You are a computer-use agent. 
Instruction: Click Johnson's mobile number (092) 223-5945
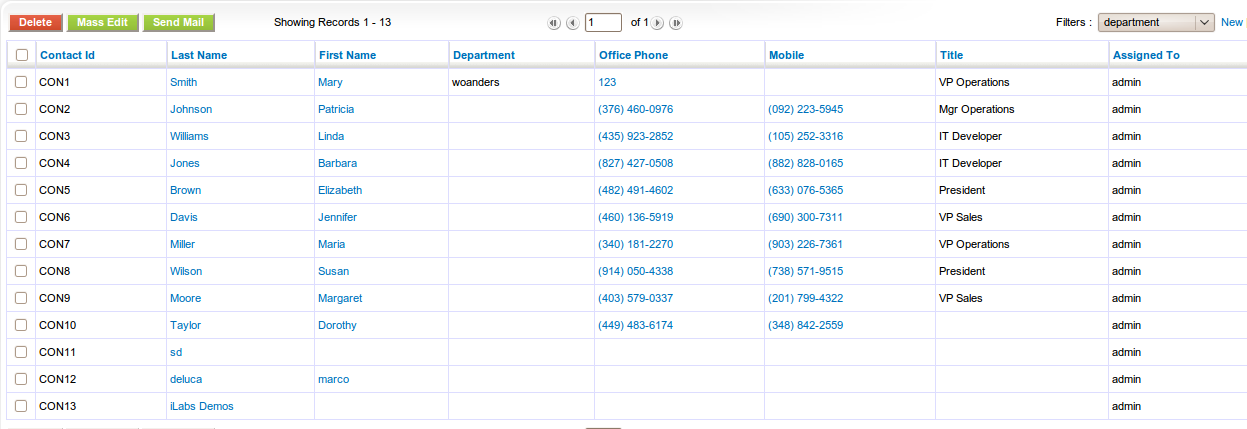tap(805, 109)
